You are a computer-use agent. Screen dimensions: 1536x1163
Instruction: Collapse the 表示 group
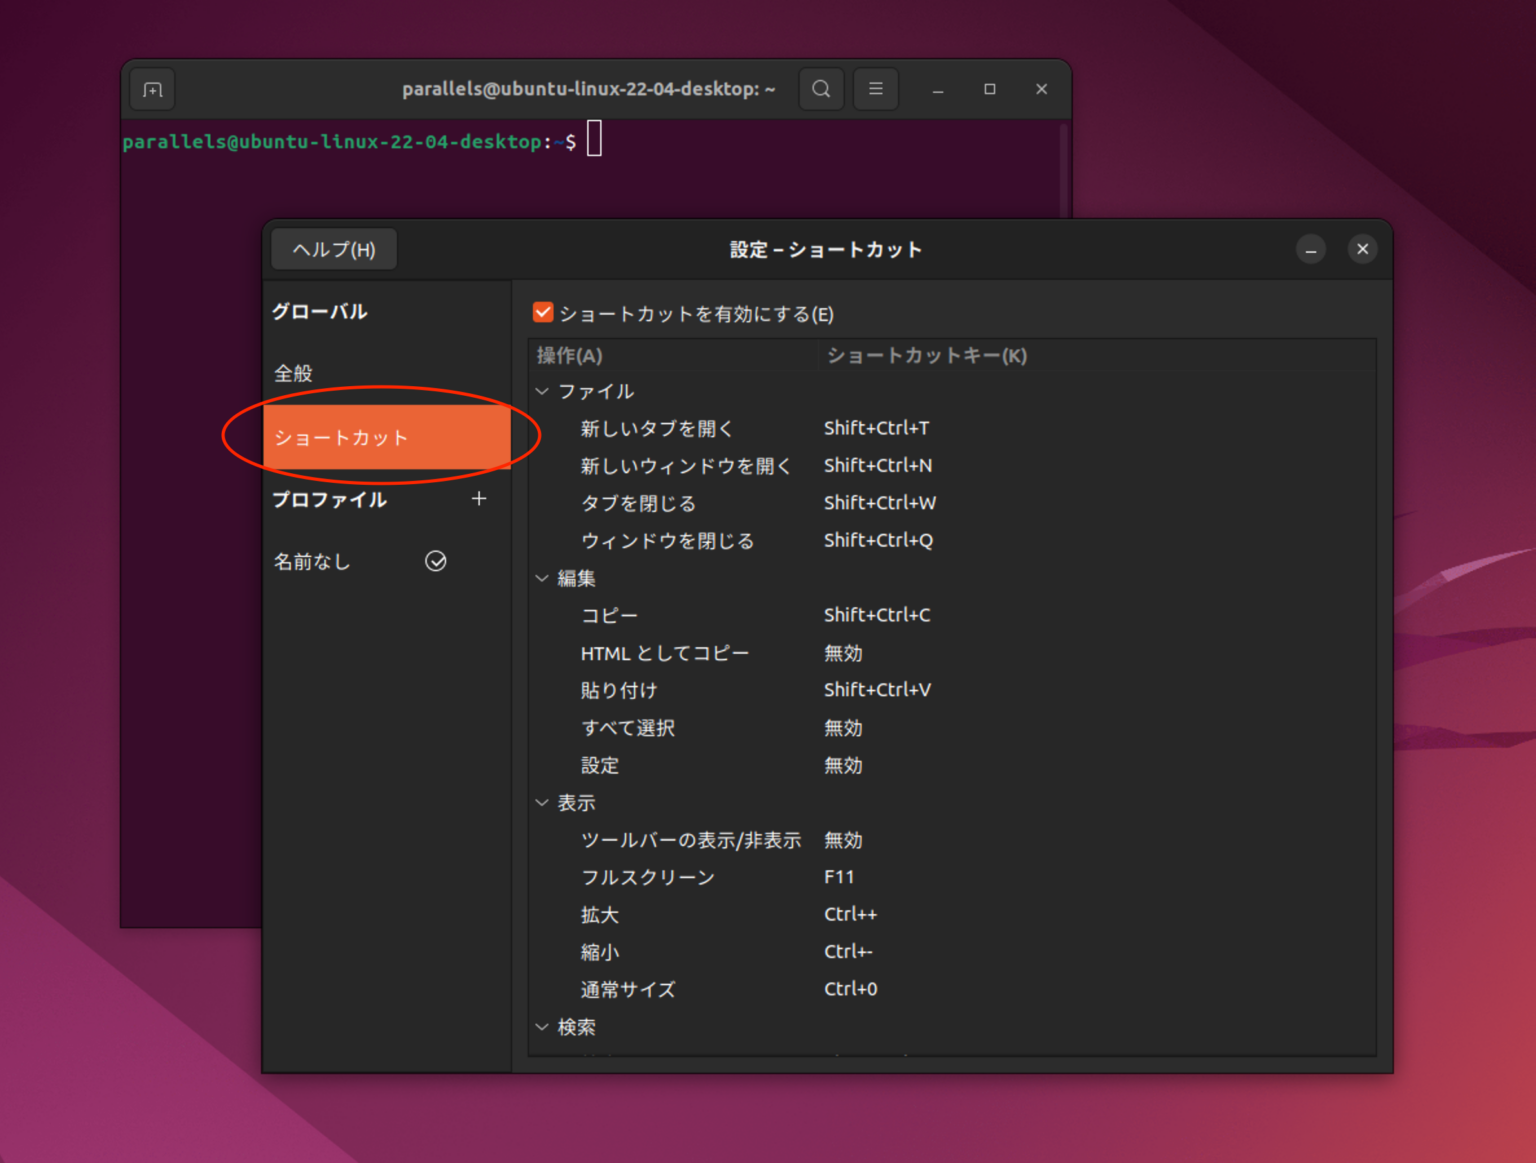[542, 802]
